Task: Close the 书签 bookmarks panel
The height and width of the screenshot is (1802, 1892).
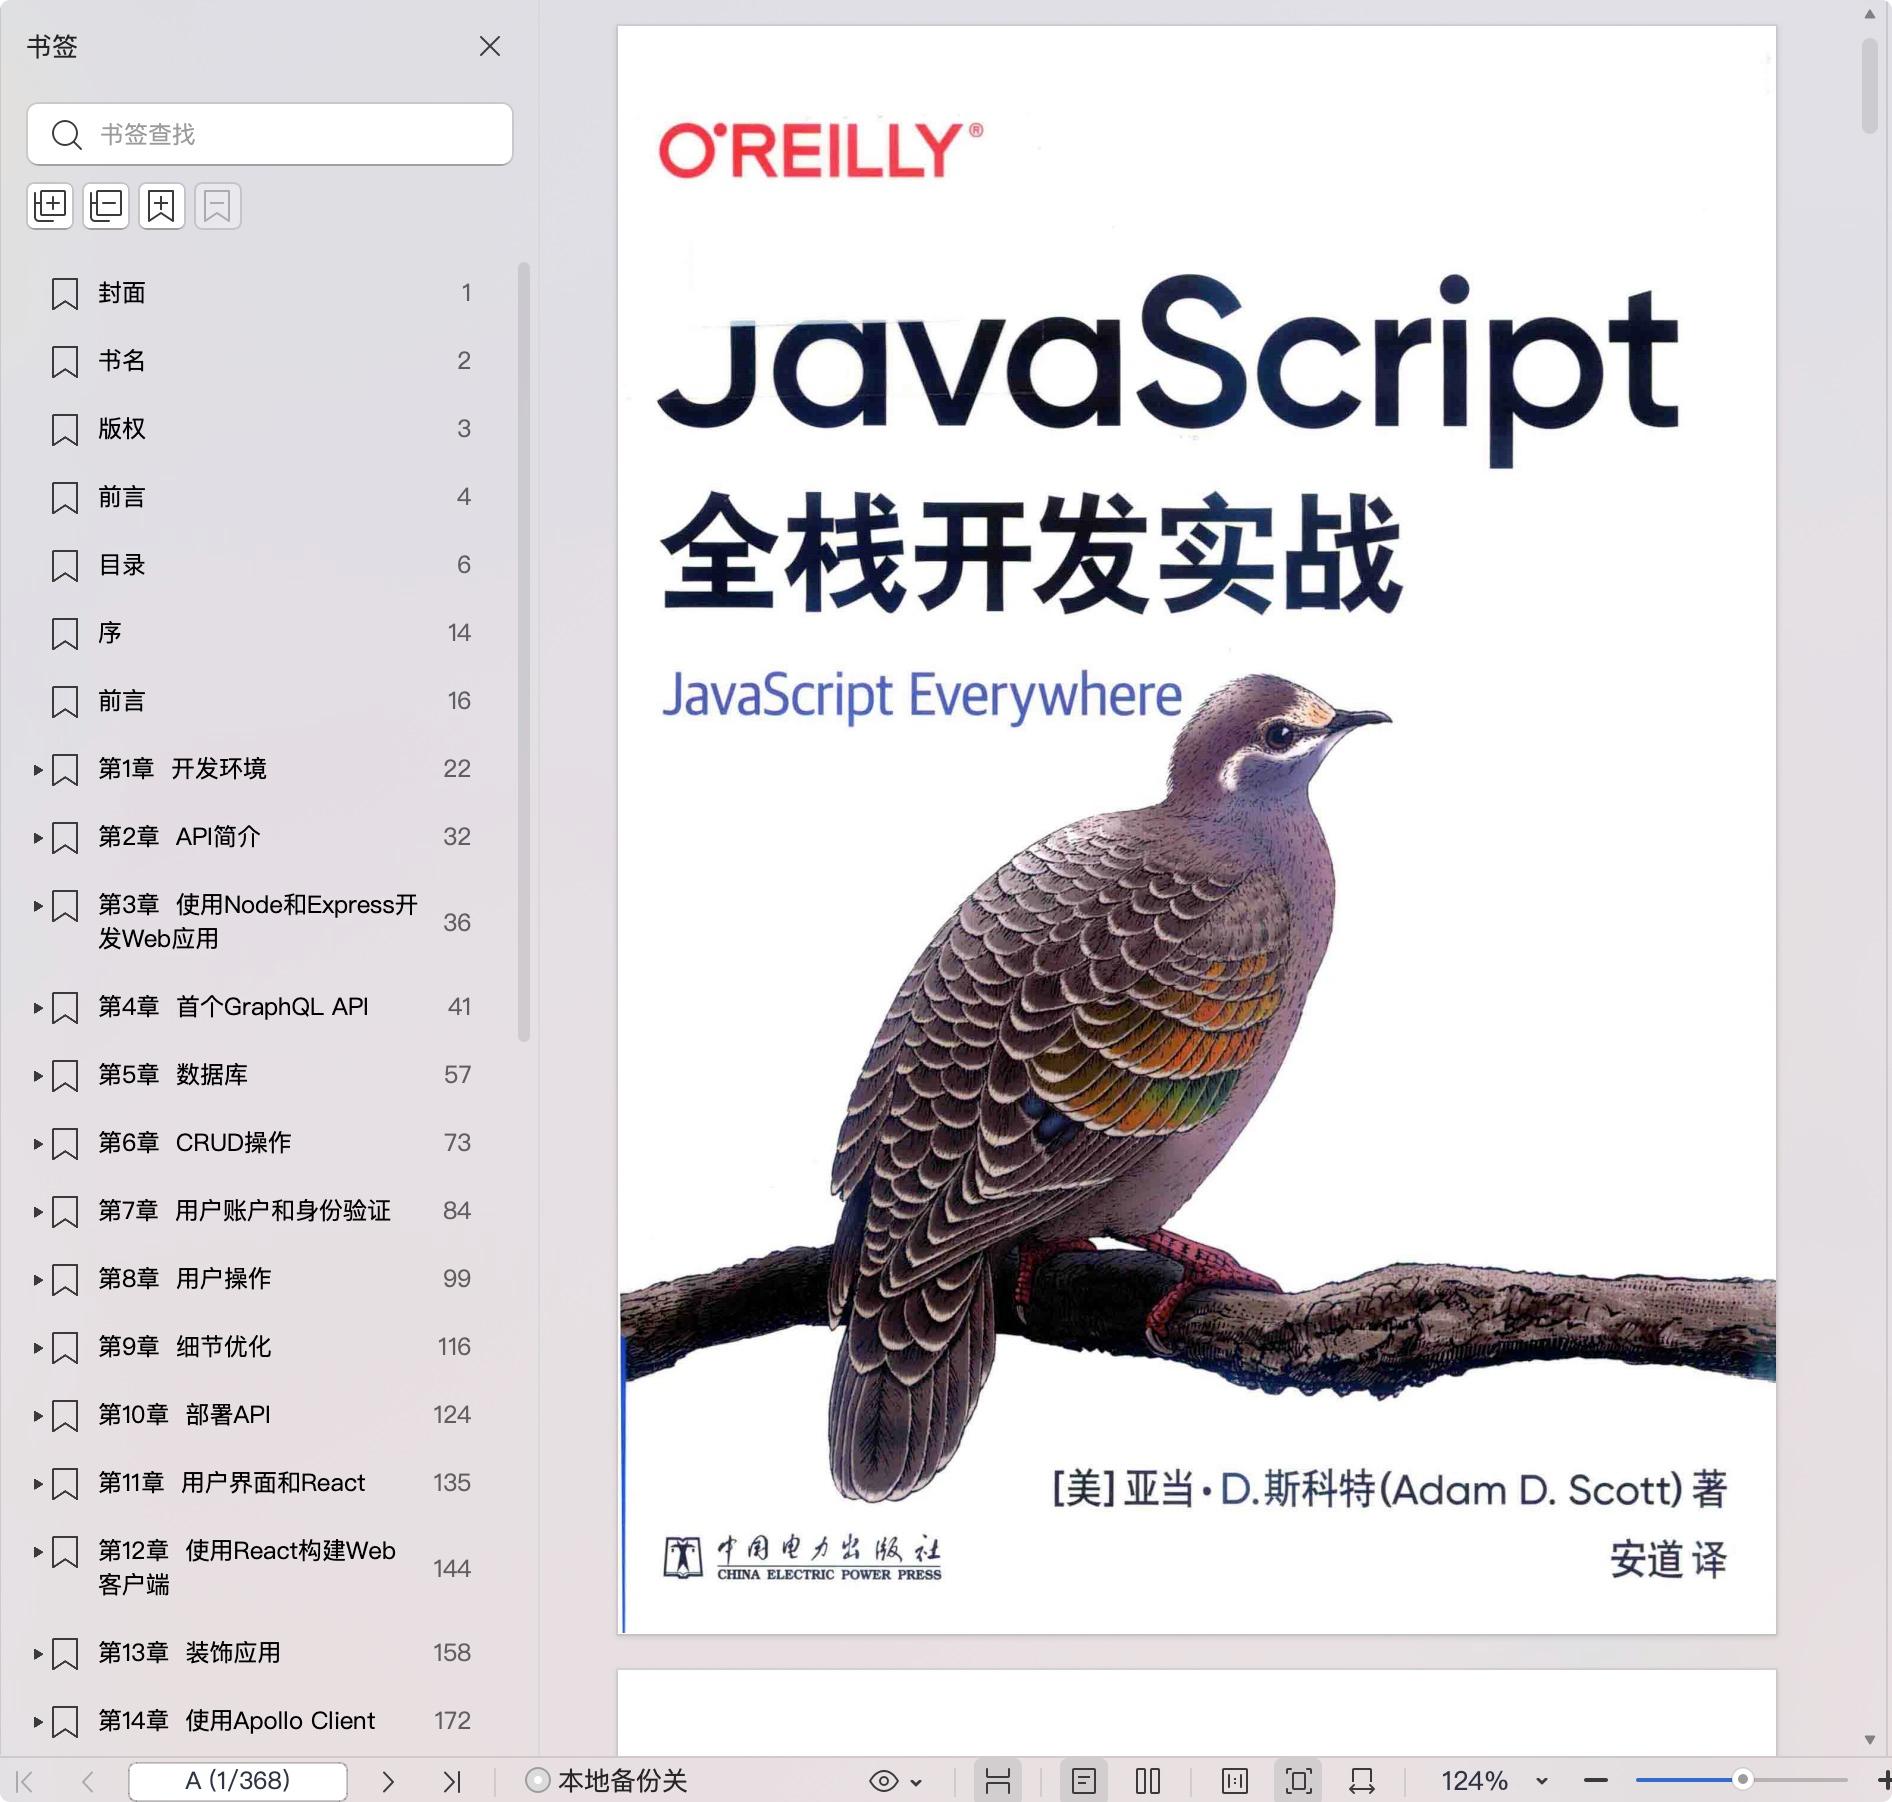Action: (490, 47)
